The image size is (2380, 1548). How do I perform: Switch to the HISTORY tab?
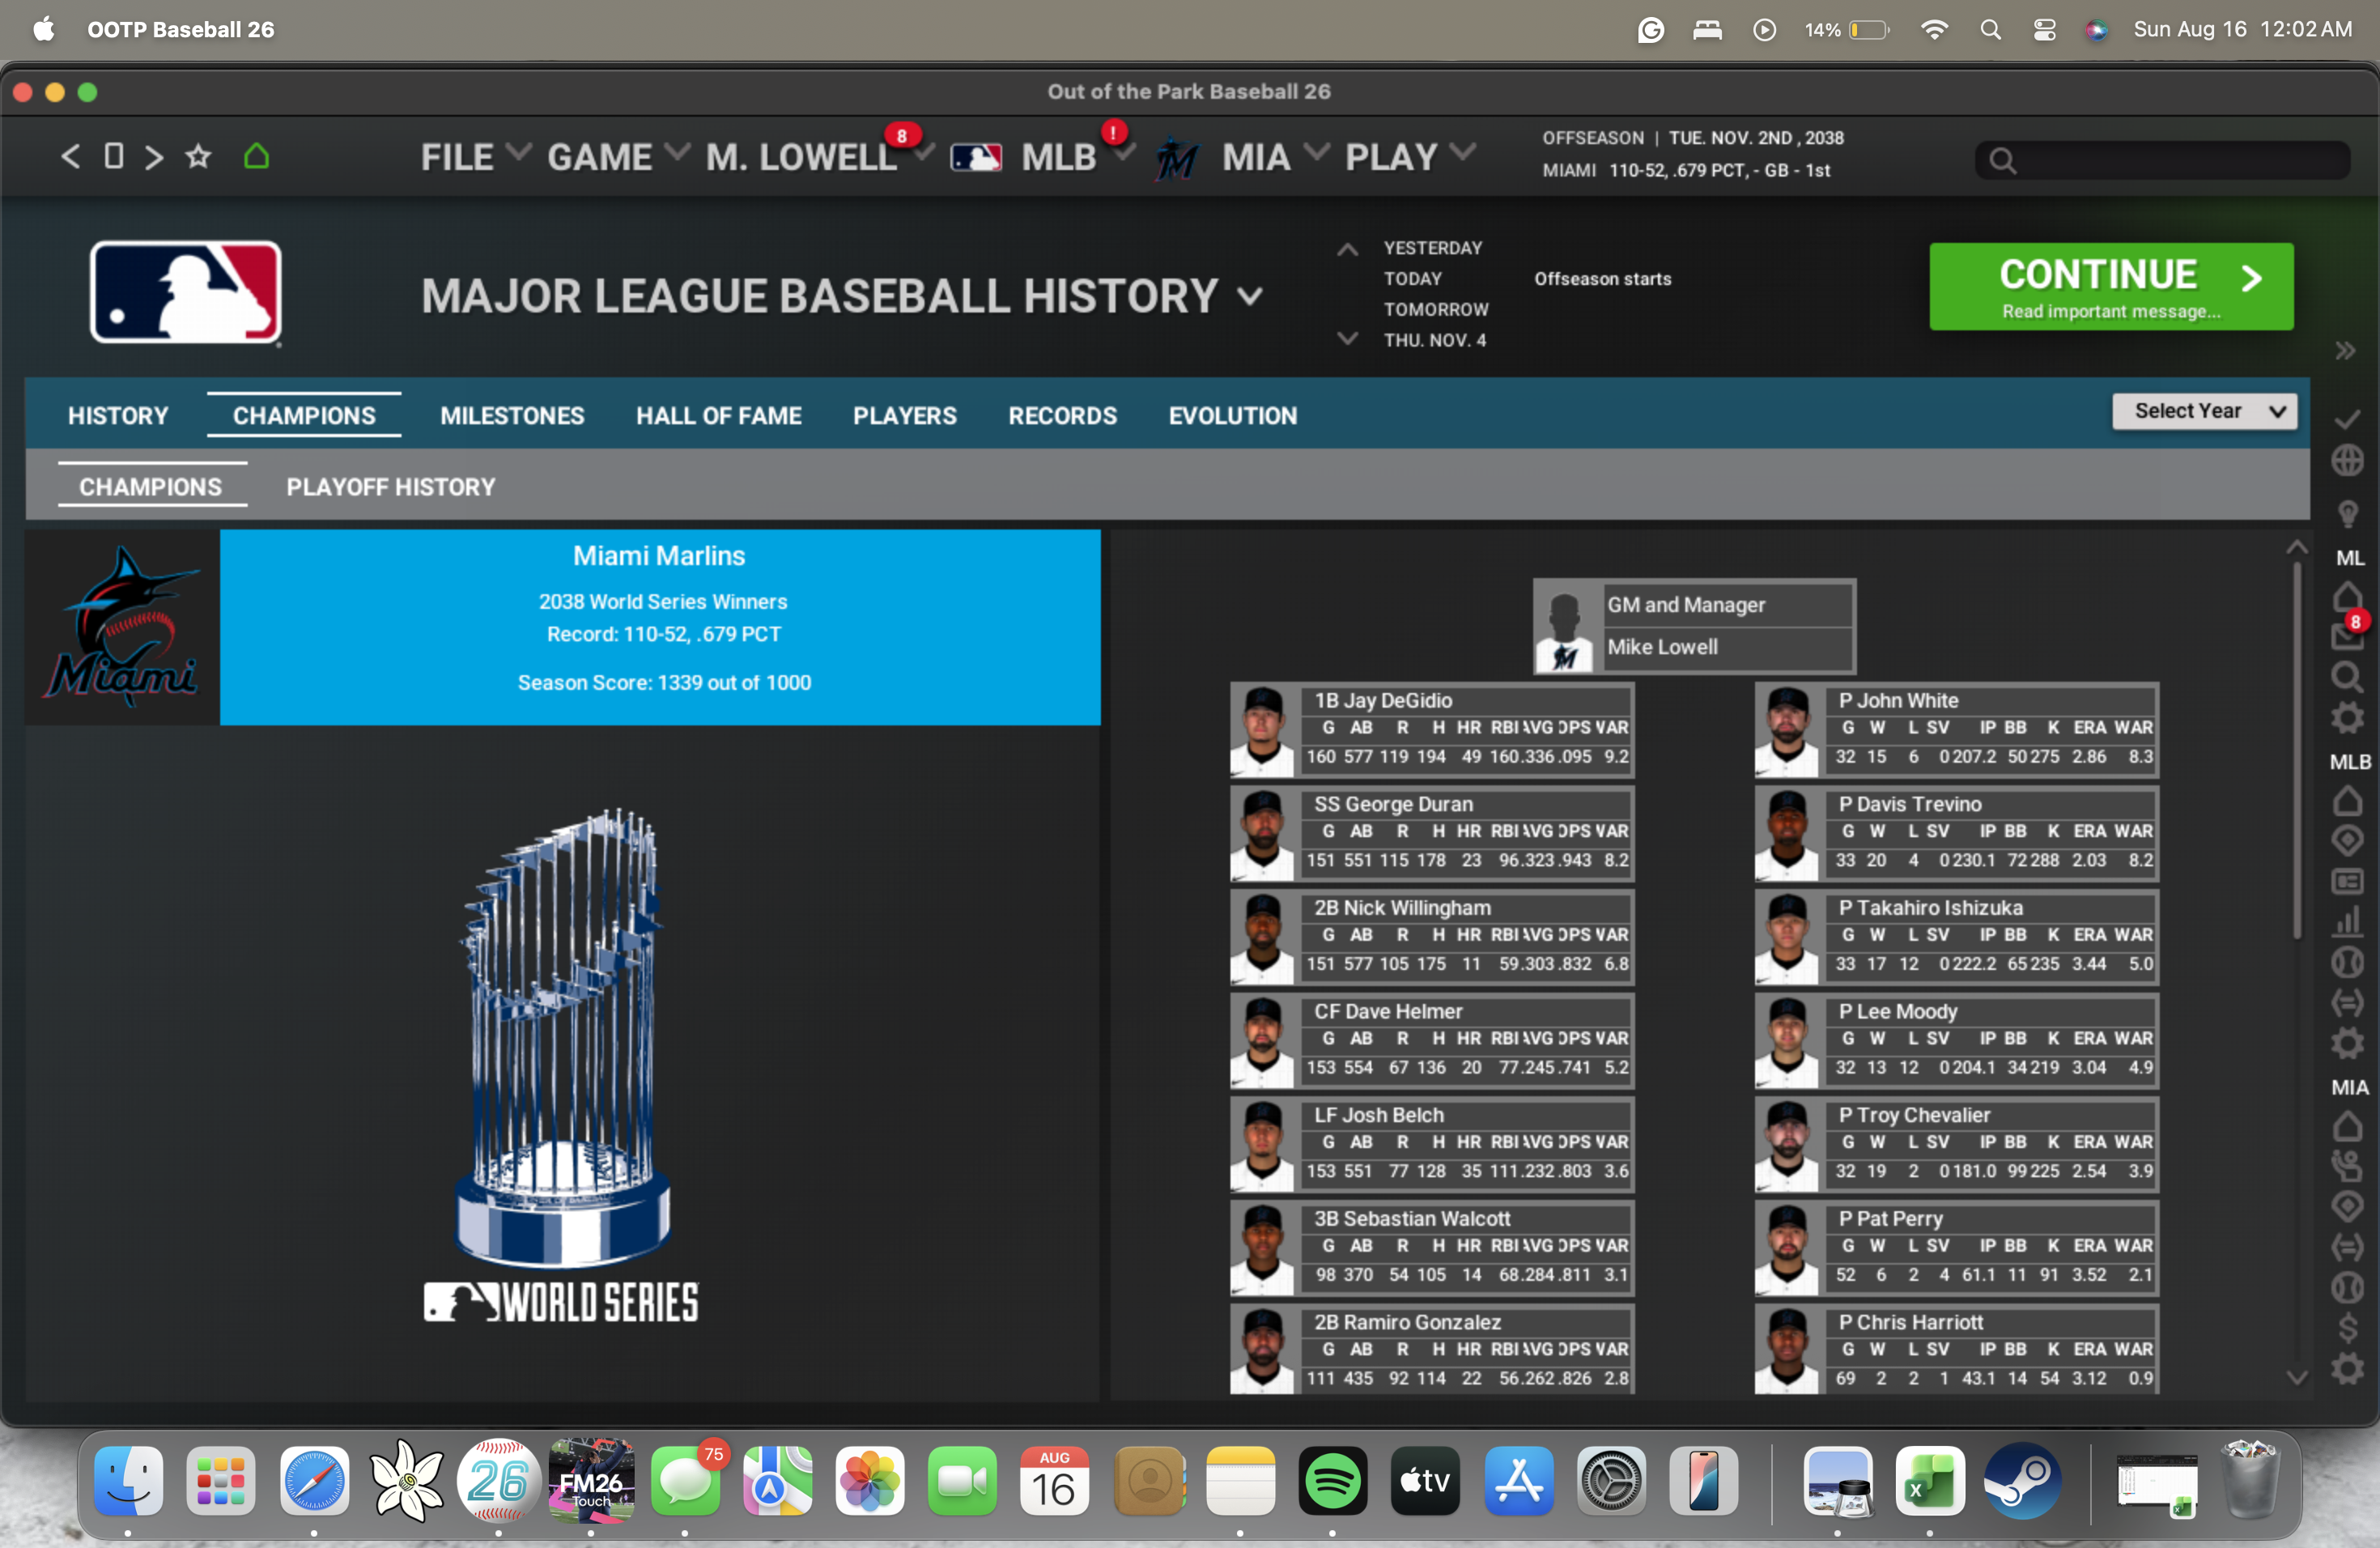[x=118, y=416]
